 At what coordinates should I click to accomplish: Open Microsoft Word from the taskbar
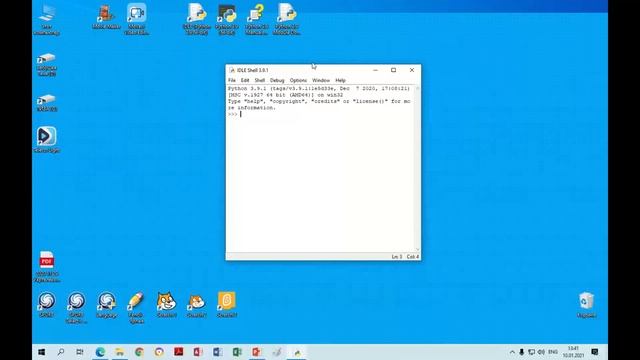point(218,352)
